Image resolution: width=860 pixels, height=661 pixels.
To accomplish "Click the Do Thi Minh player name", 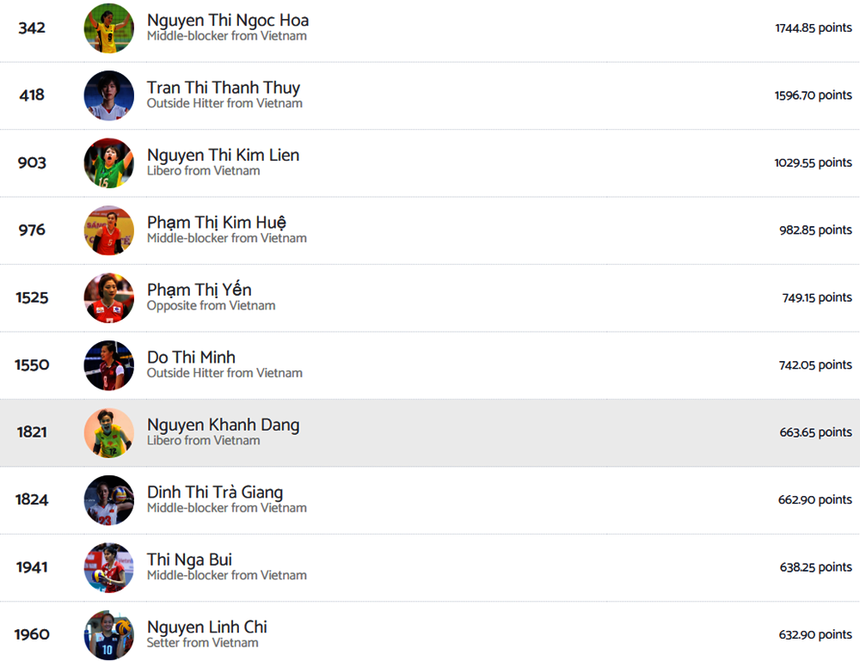I will tap(191, 357).
